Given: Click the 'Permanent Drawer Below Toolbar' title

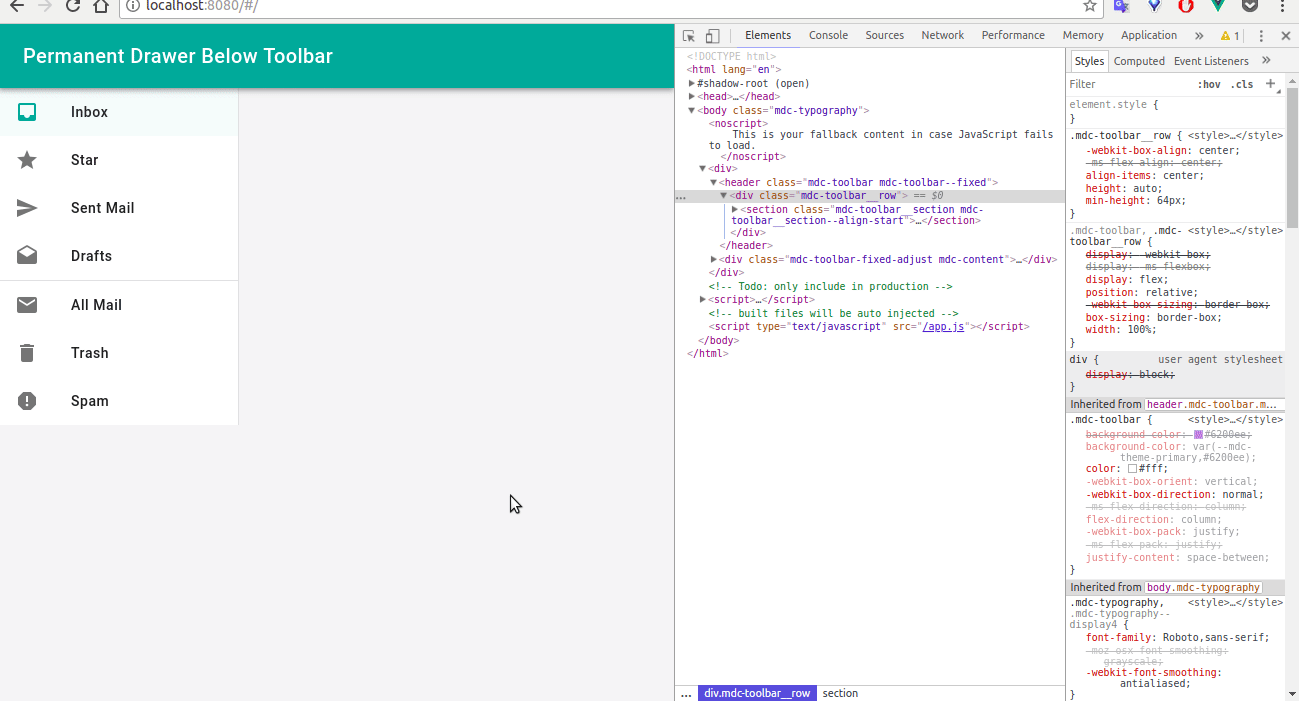Looking at the screenshot, I should click(x=178, y=56).
